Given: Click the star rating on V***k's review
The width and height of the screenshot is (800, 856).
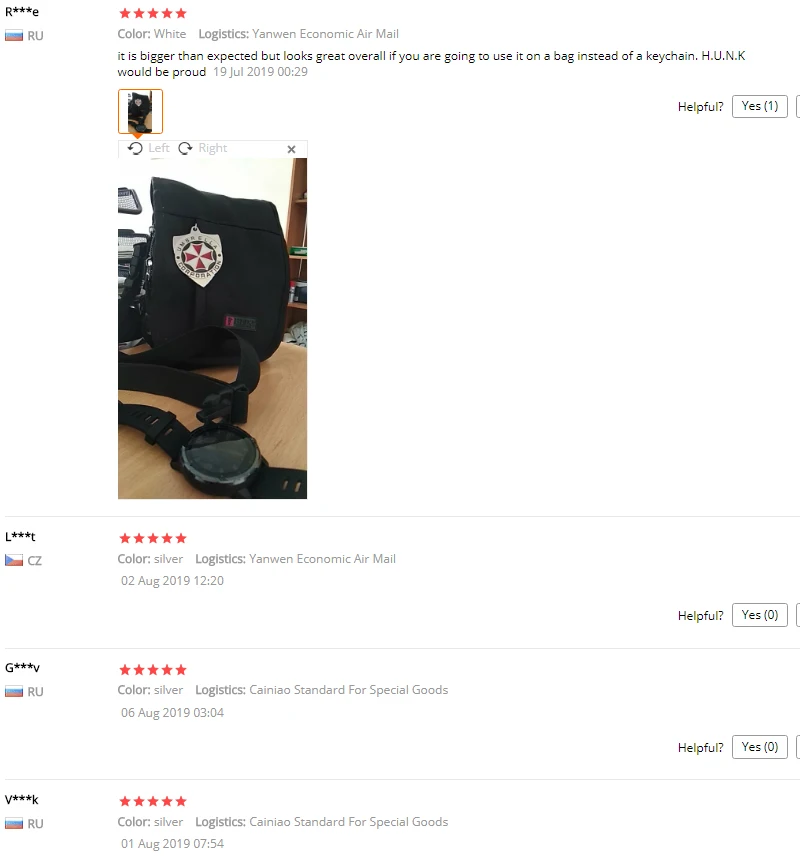Looking at the screenshot, I should (x=153, y=801).
